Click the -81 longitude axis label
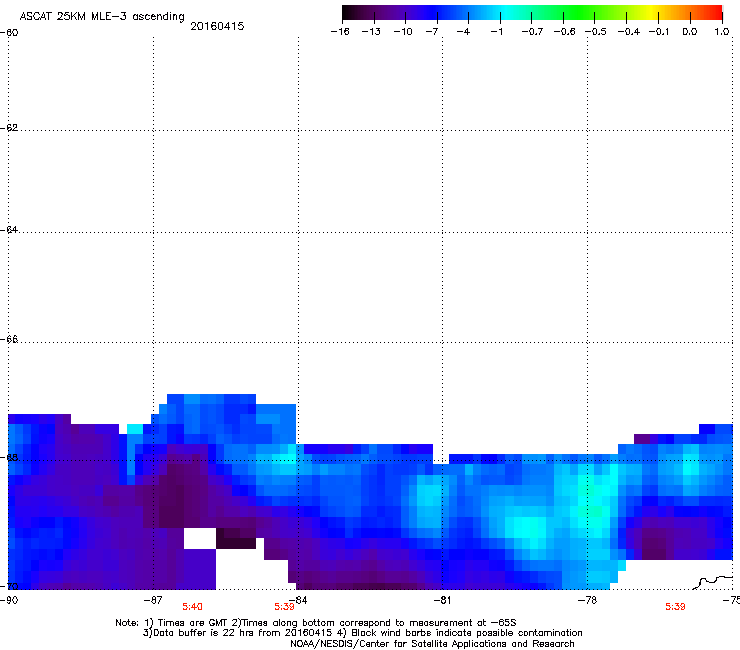740x650 pixels. tap(442, 600)
